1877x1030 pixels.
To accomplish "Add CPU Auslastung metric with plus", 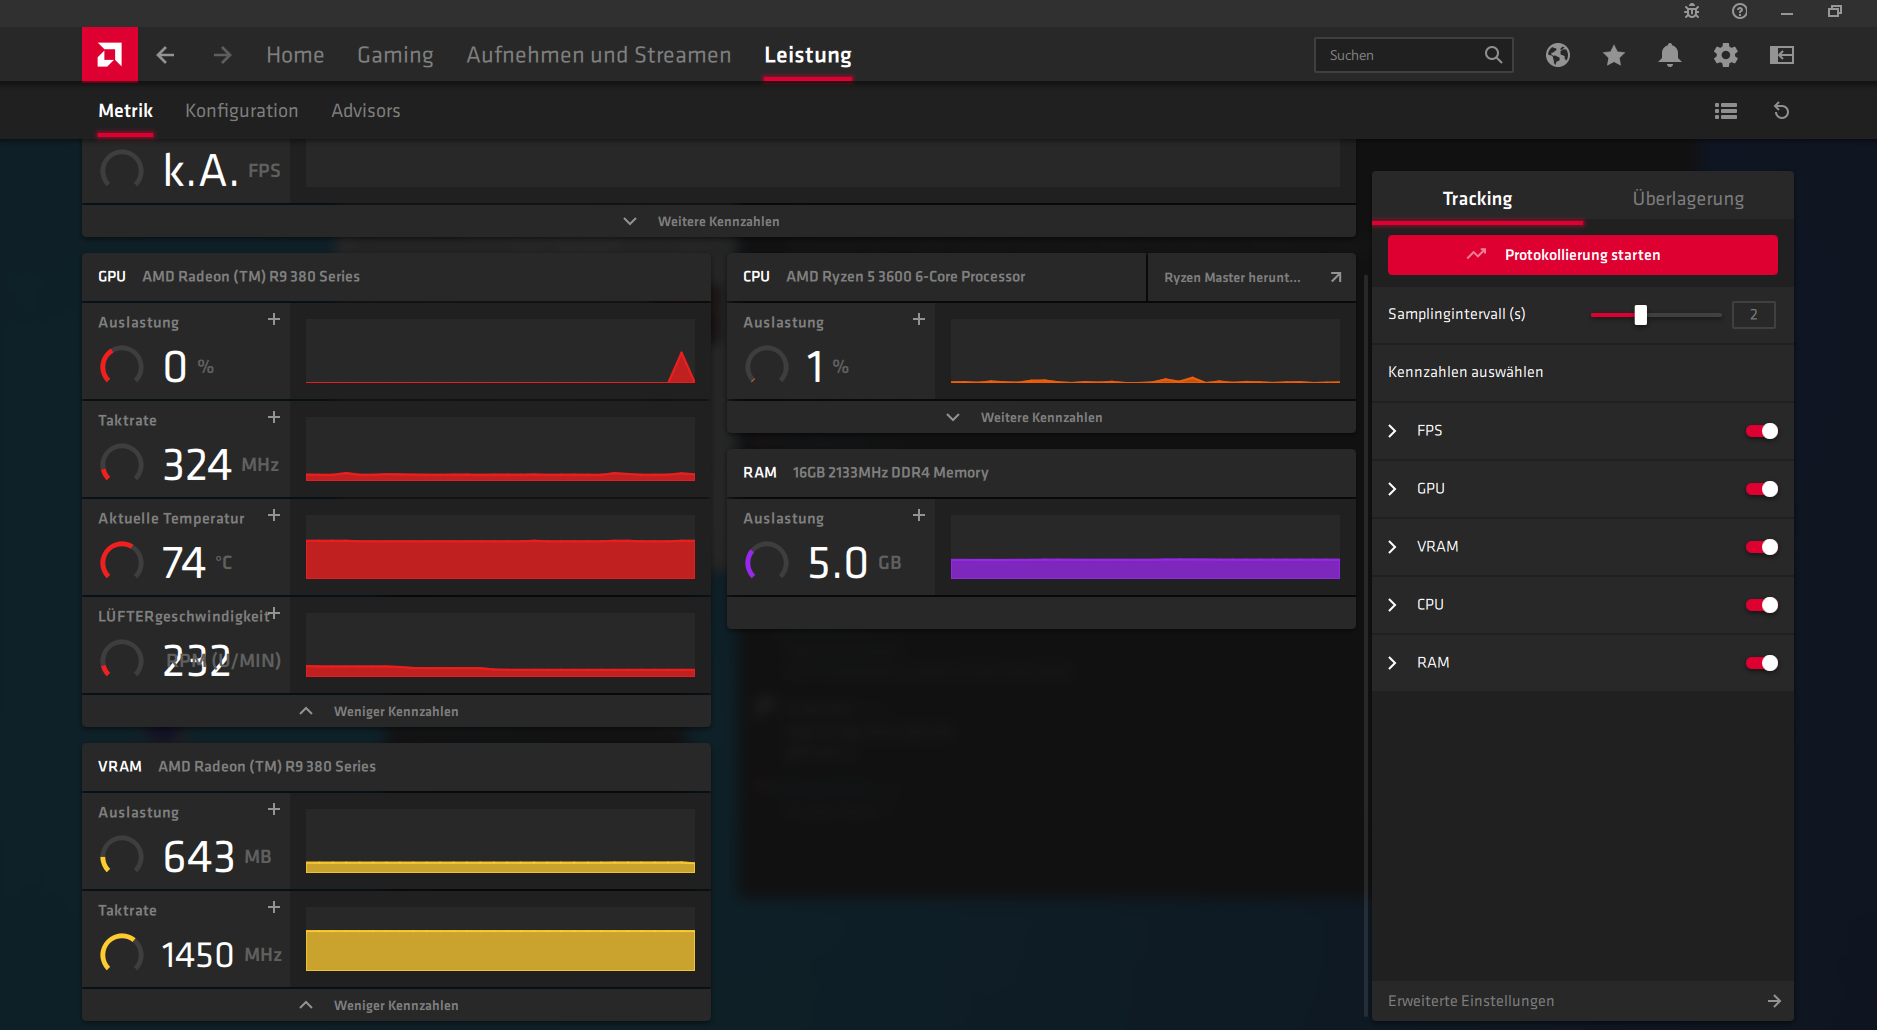I will pos(919,320).
